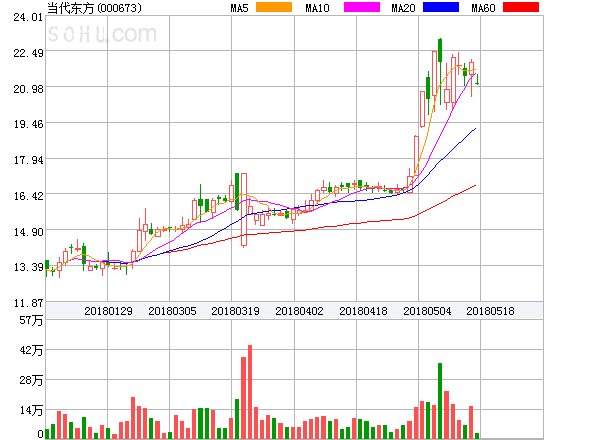Click the 16.42 price axis label

28,196
